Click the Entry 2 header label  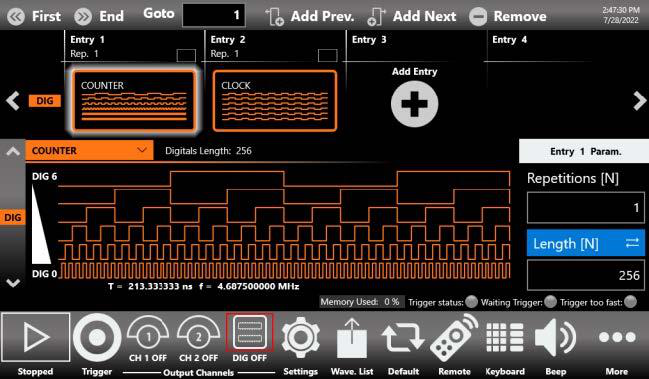pyautogui.click(x=228, y=40)
